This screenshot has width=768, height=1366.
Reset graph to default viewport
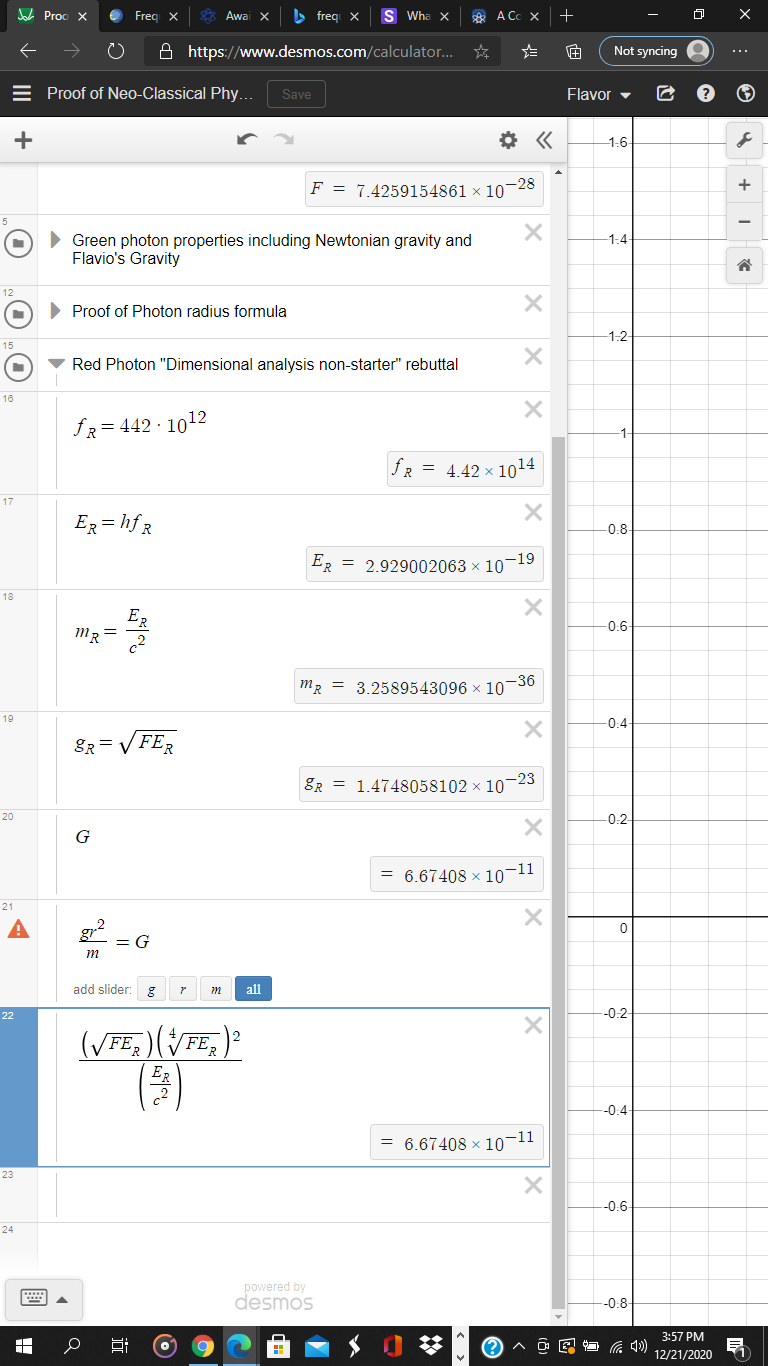[x=743, y=265]
